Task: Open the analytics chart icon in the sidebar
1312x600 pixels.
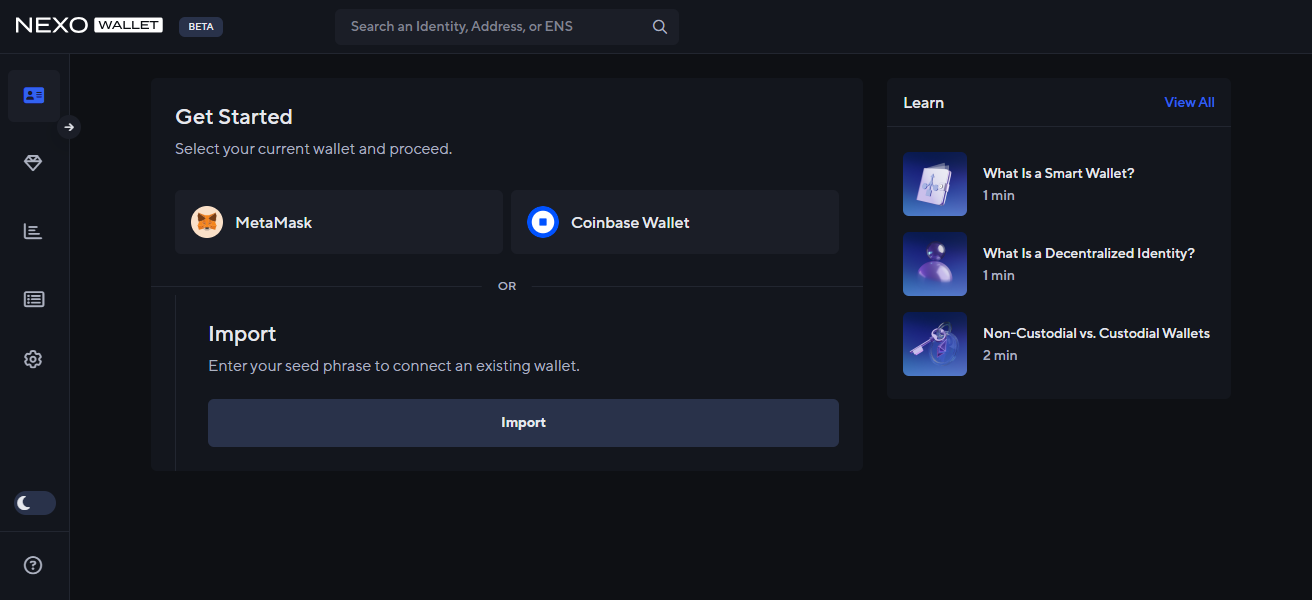Action: pos(33,231)
